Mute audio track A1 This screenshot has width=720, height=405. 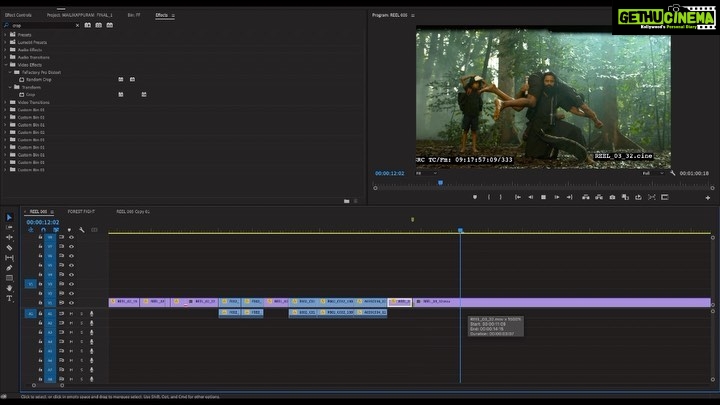(71, 314)
